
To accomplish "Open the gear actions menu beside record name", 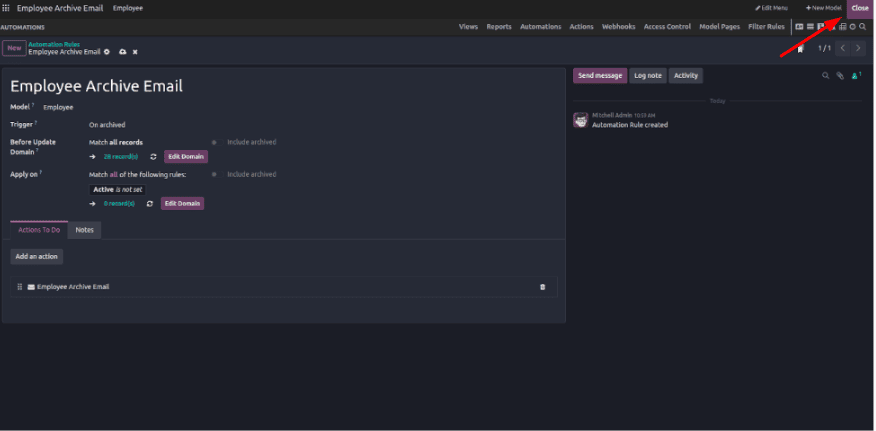I will (107, 52).
